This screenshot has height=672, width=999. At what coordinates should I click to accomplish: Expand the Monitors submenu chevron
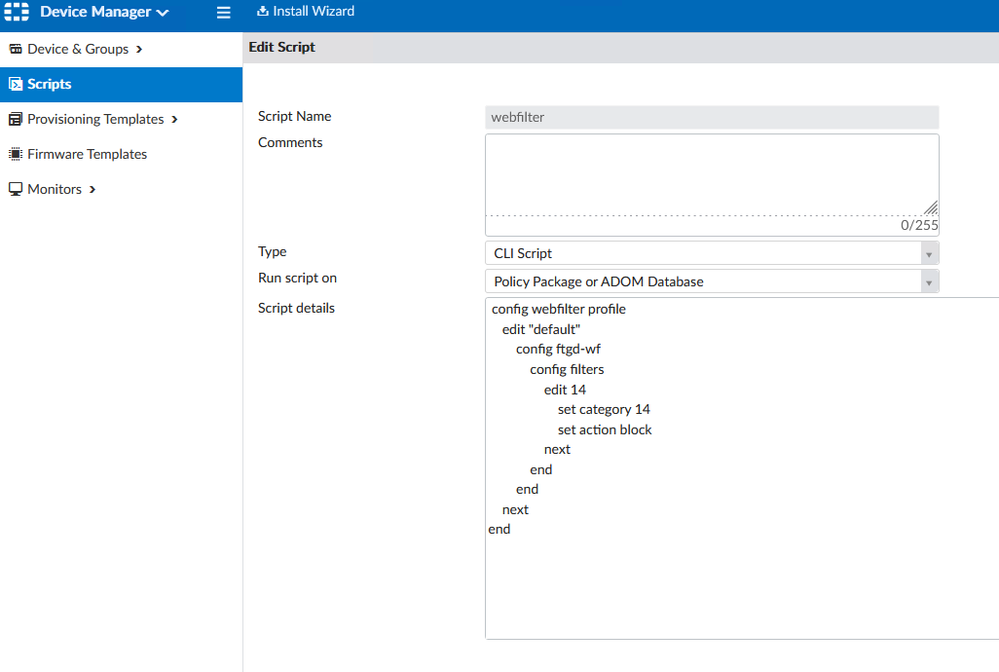tap(93, 189)
